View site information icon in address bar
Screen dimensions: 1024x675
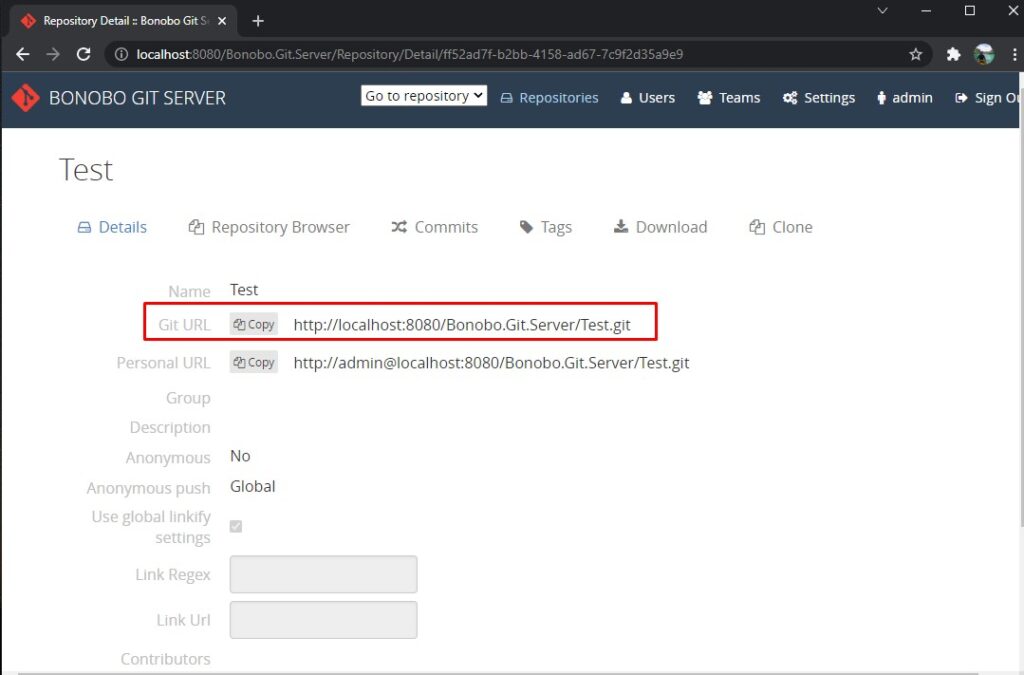(x=121, y=54)
